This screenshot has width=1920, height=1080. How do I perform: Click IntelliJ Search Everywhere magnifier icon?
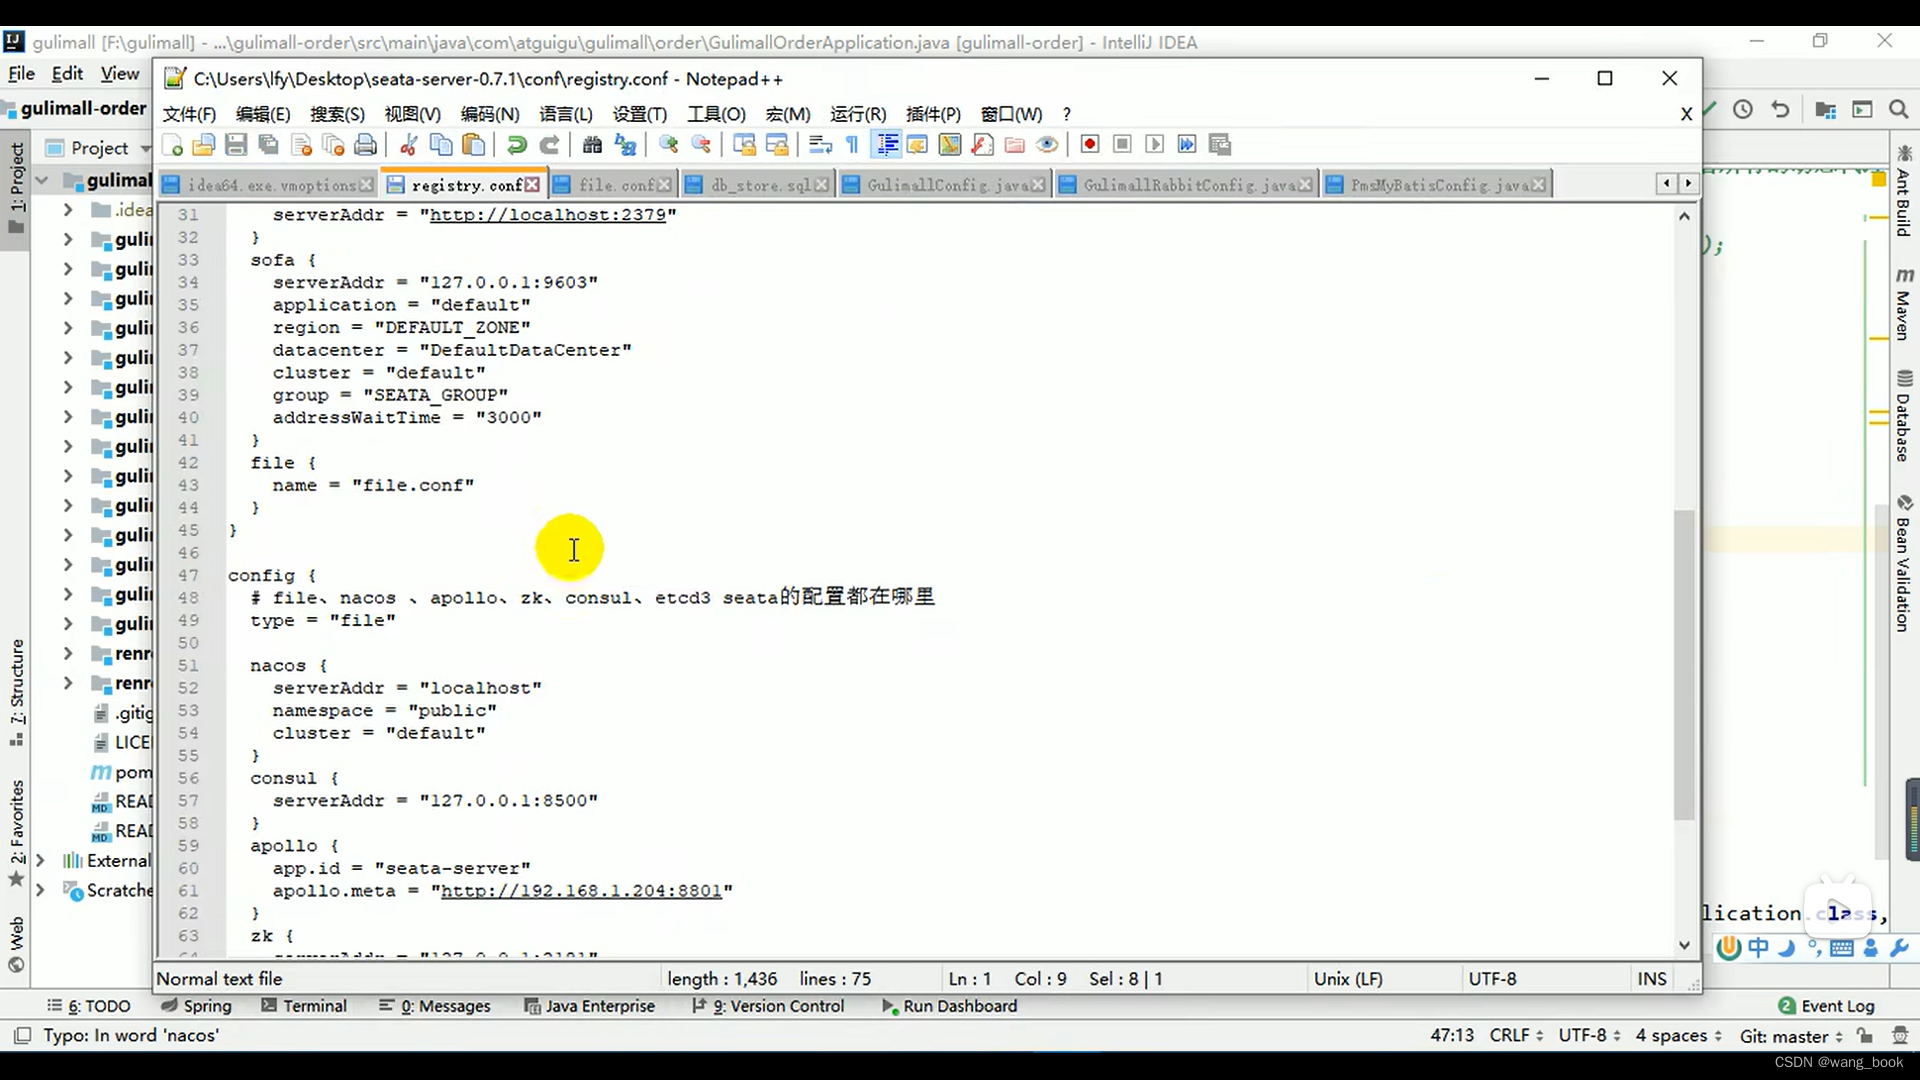[1898, 110]
